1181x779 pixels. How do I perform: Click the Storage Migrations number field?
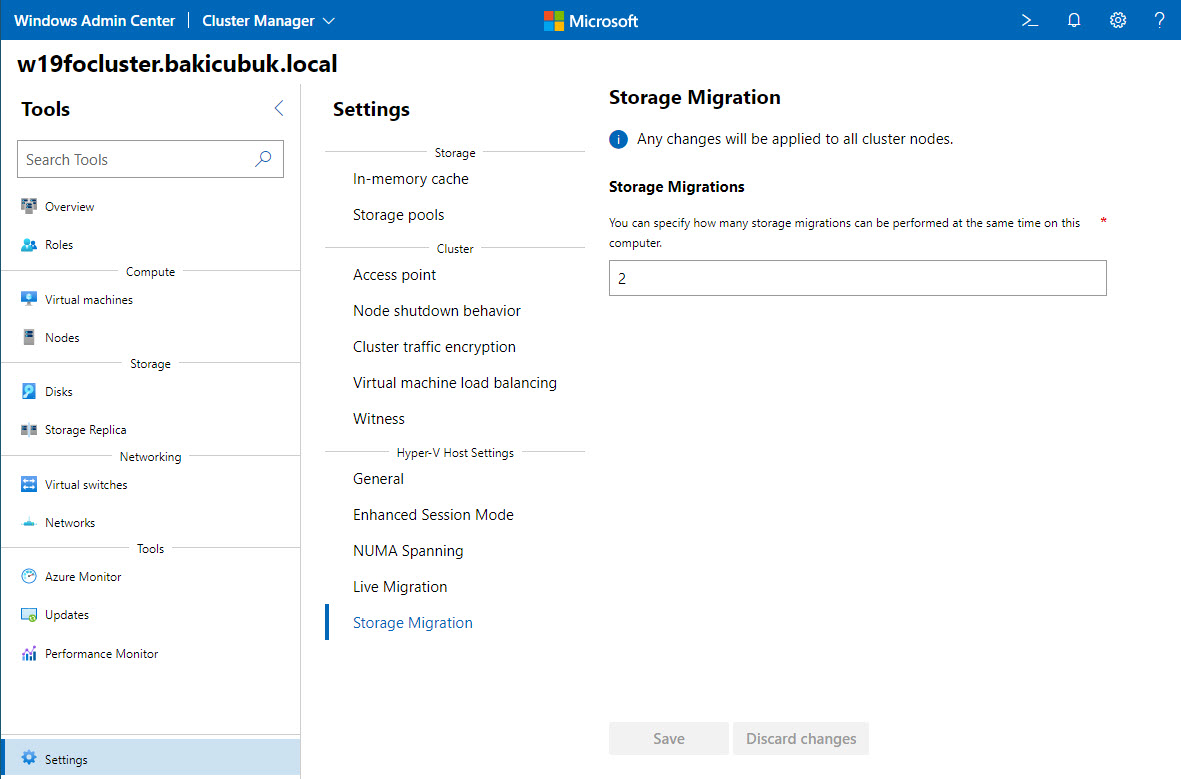coord(857,278)
